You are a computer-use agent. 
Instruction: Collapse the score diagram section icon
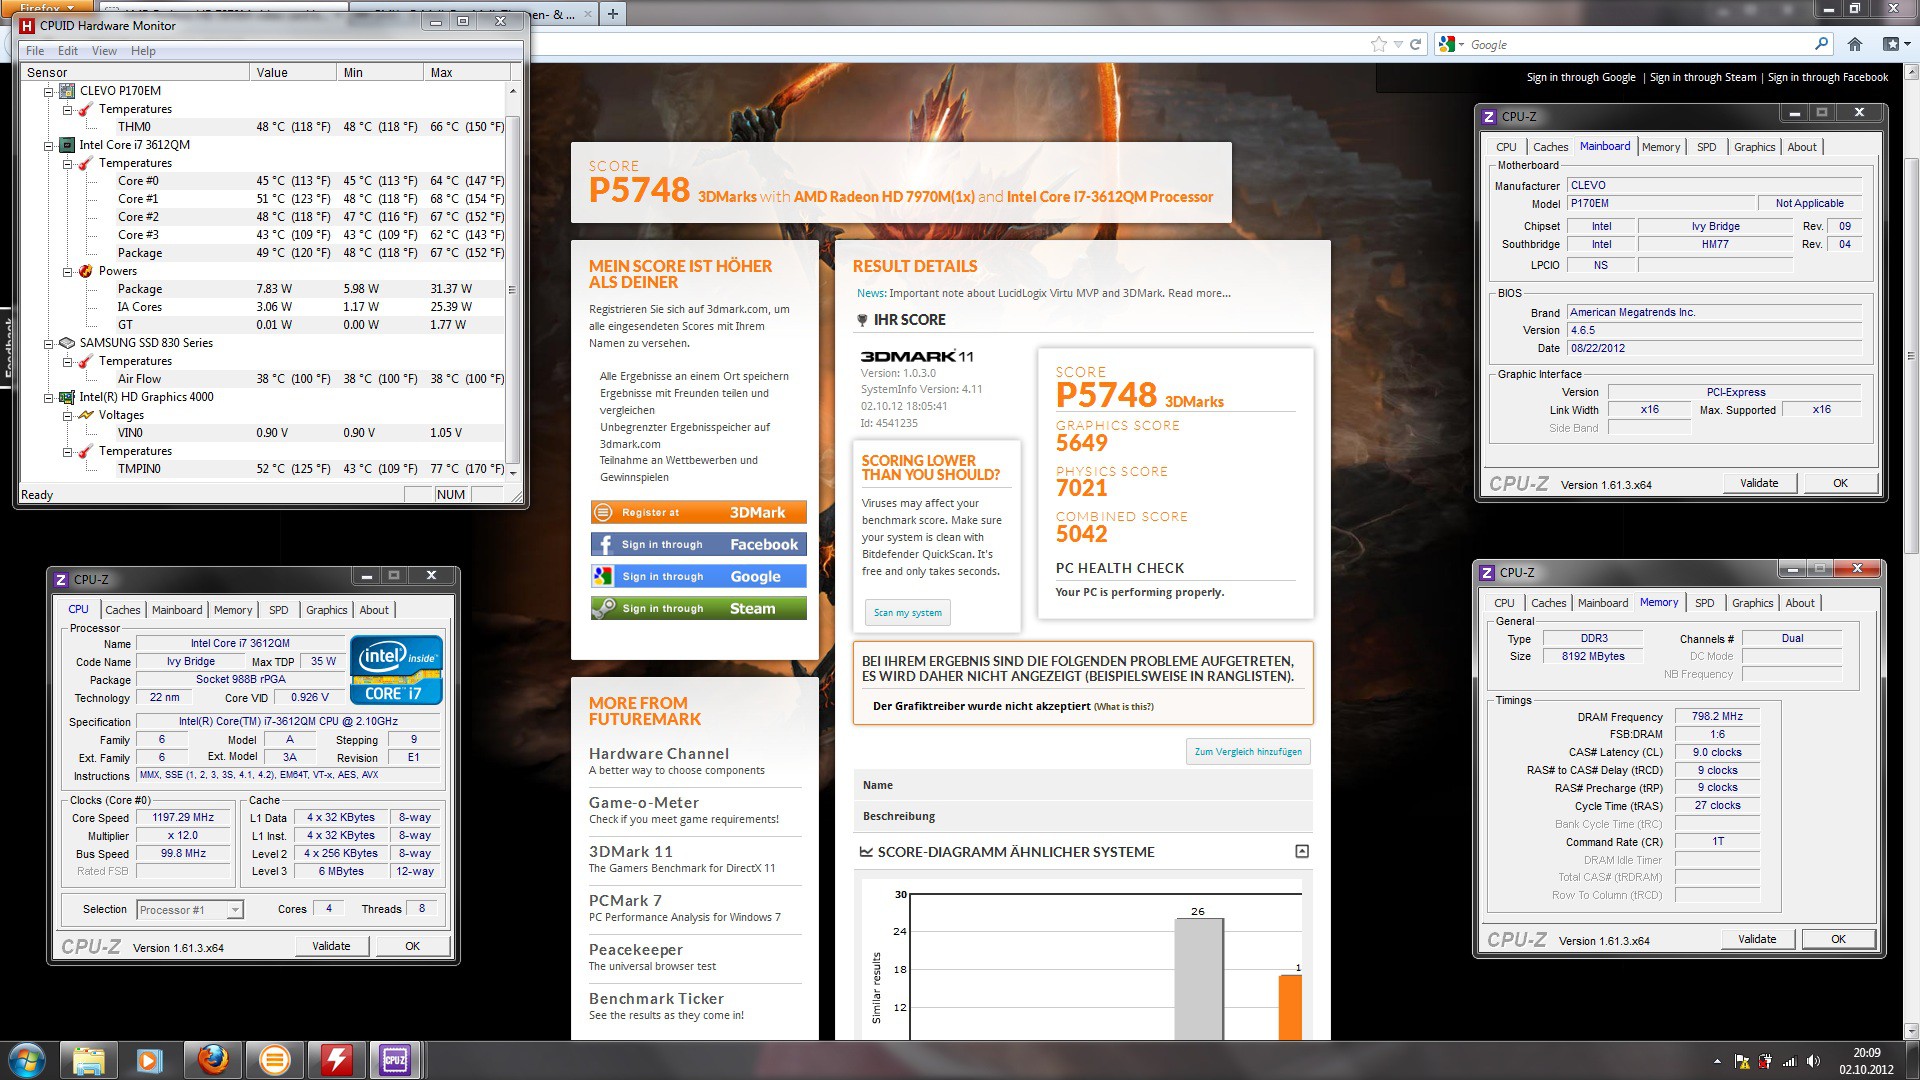(x=1302, y=851)
